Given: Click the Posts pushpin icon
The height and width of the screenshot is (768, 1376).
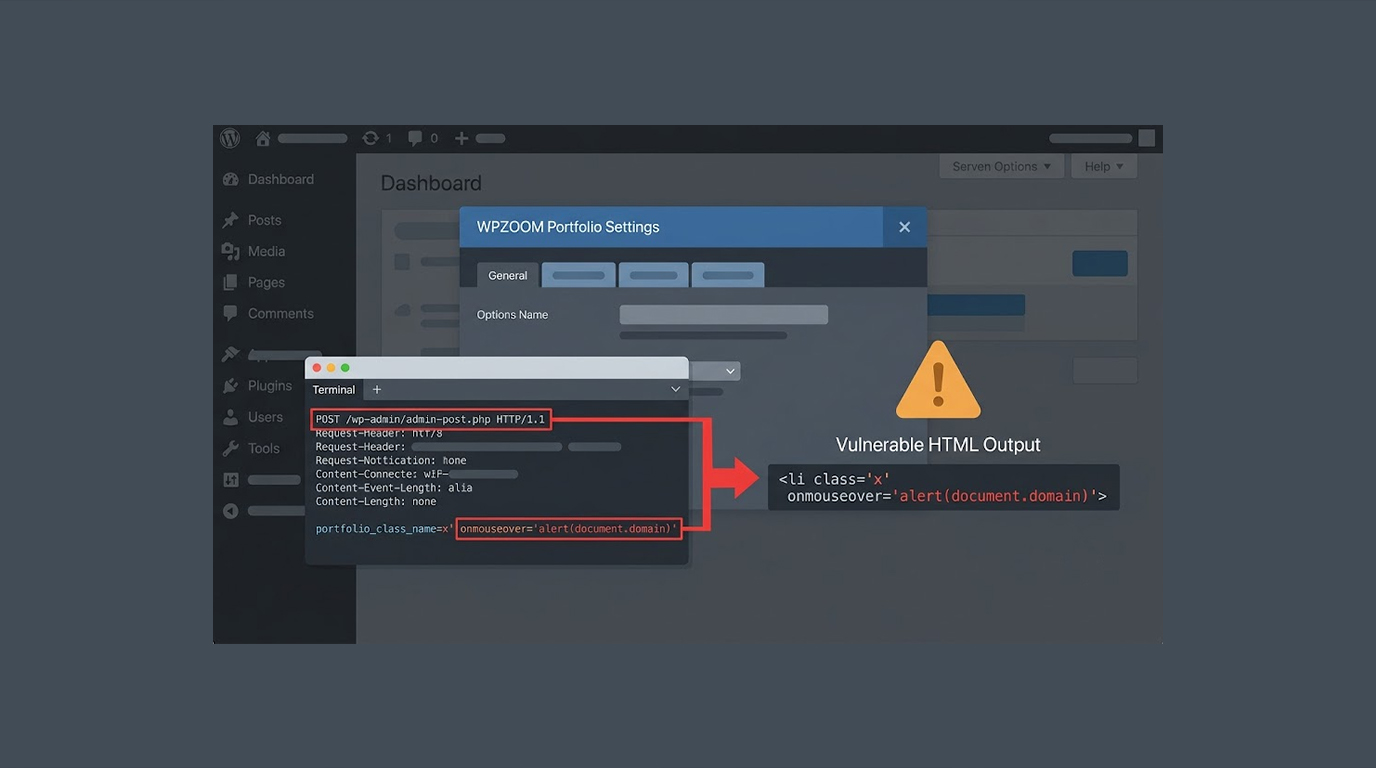Looking at the screenshot, I should click(x=231, y=220).
